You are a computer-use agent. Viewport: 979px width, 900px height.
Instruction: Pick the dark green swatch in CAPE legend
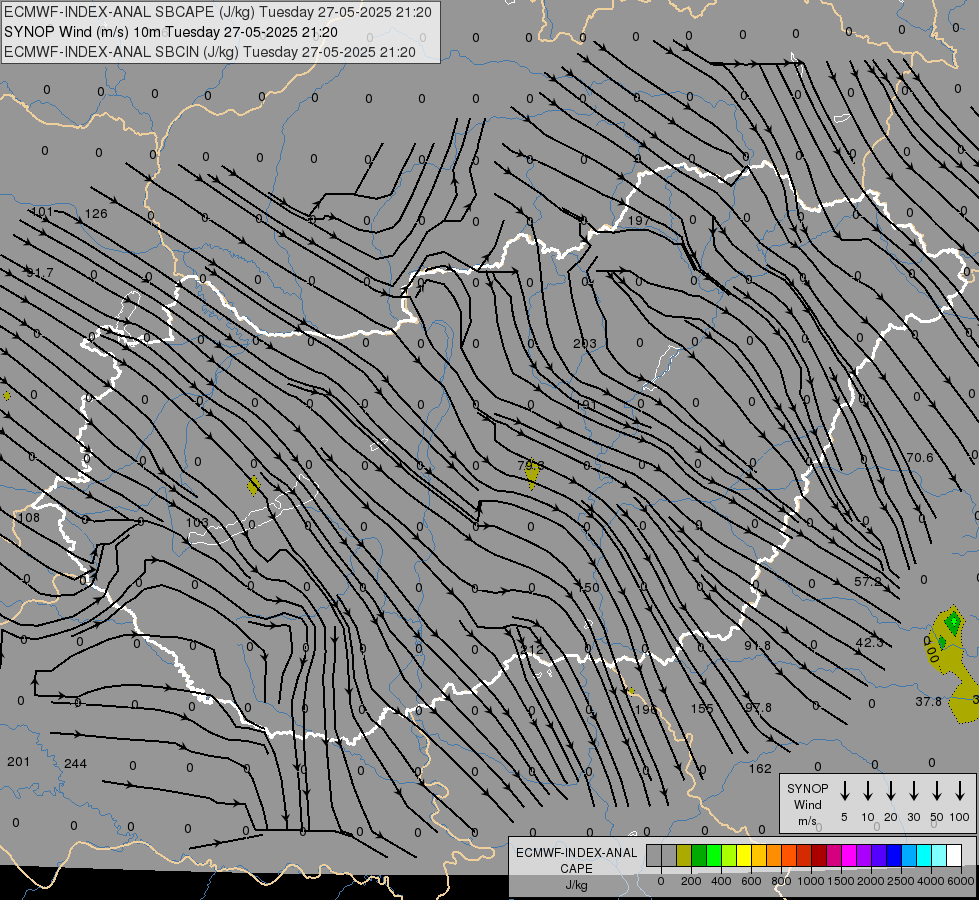point(699,856)
